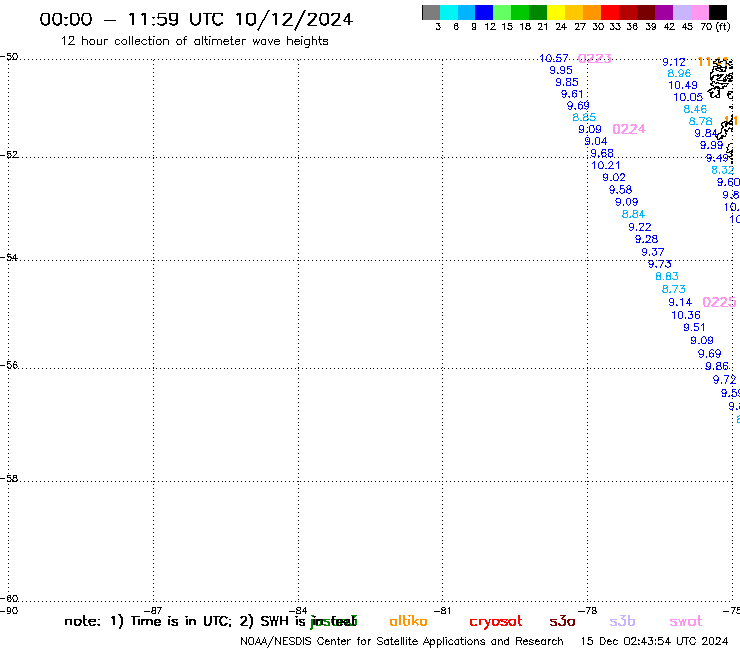This screenshot has height=650, width=740.
Task: Click the light blue value 8.73
Action: [673, 289]
